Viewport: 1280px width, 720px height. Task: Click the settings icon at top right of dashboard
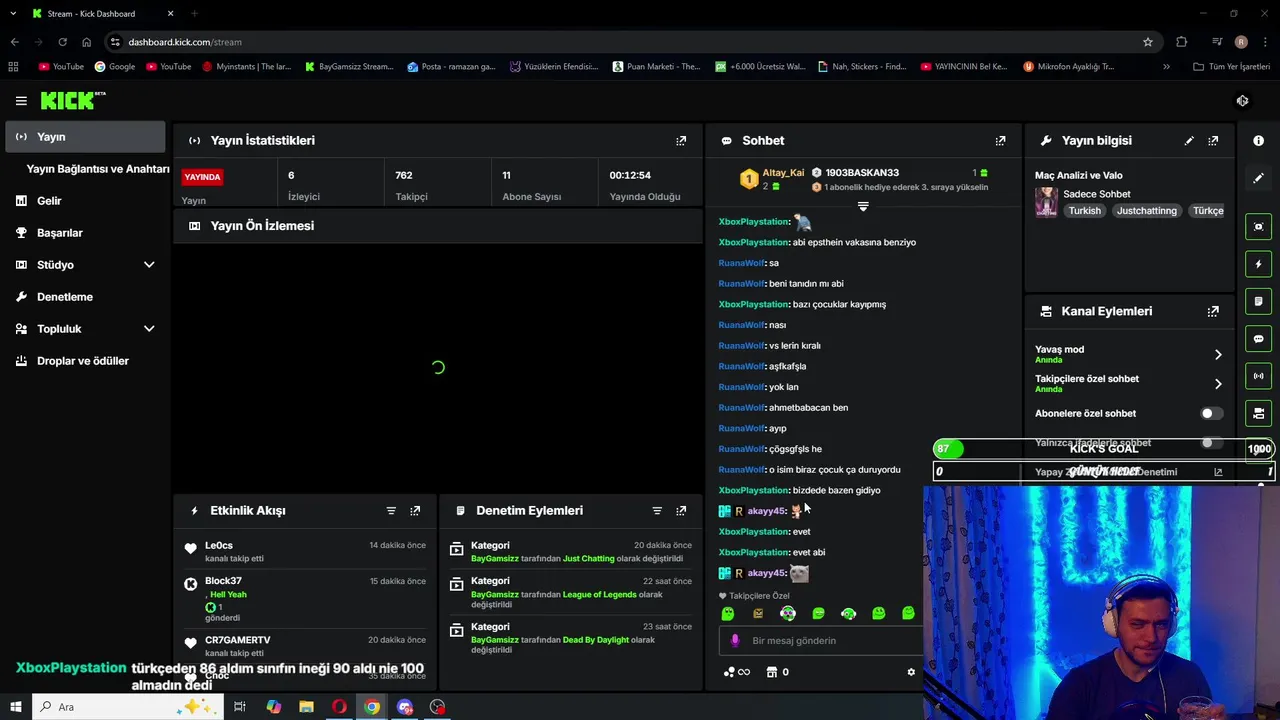(1242, 100)
